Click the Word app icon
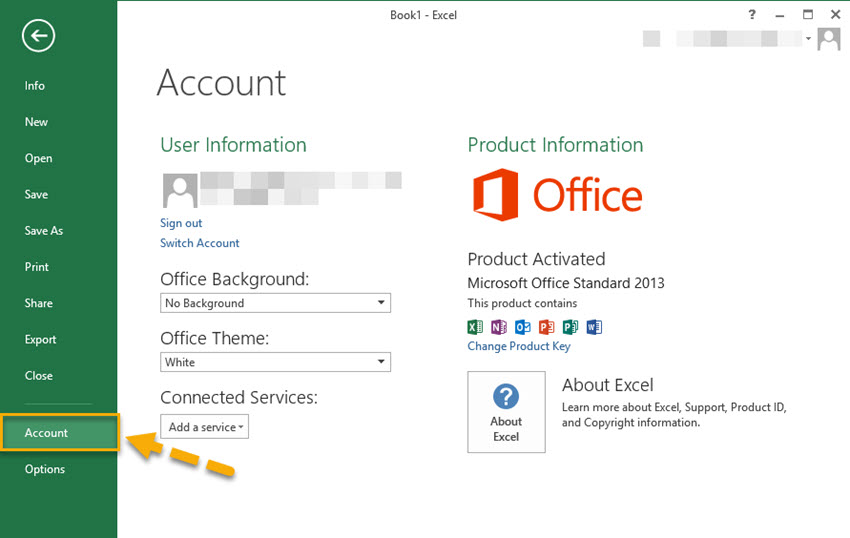The image size is (850, 538). pos(594,327)
